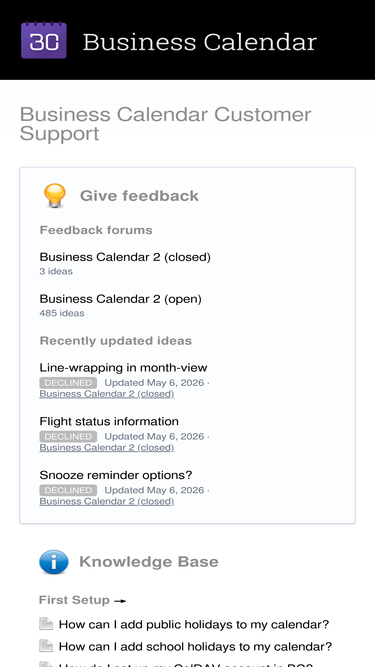Image resolution: width=375 pixels, height=667 pixels.
Task: Click the purple Business Calendar logo icon
Action: pos(44,40)
